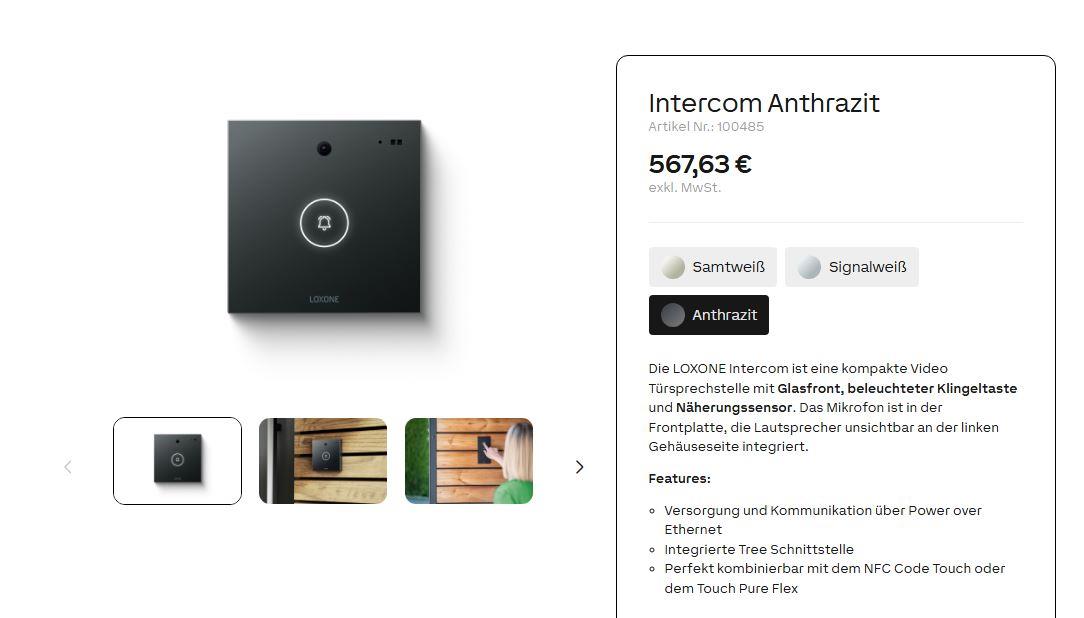Click the LOXONE logo on the device

[x=324, y=299]
